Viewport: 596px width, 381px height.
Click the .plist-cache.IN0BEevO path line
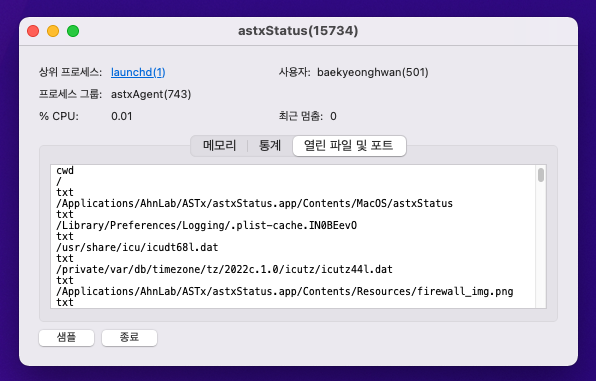point(206,225)
